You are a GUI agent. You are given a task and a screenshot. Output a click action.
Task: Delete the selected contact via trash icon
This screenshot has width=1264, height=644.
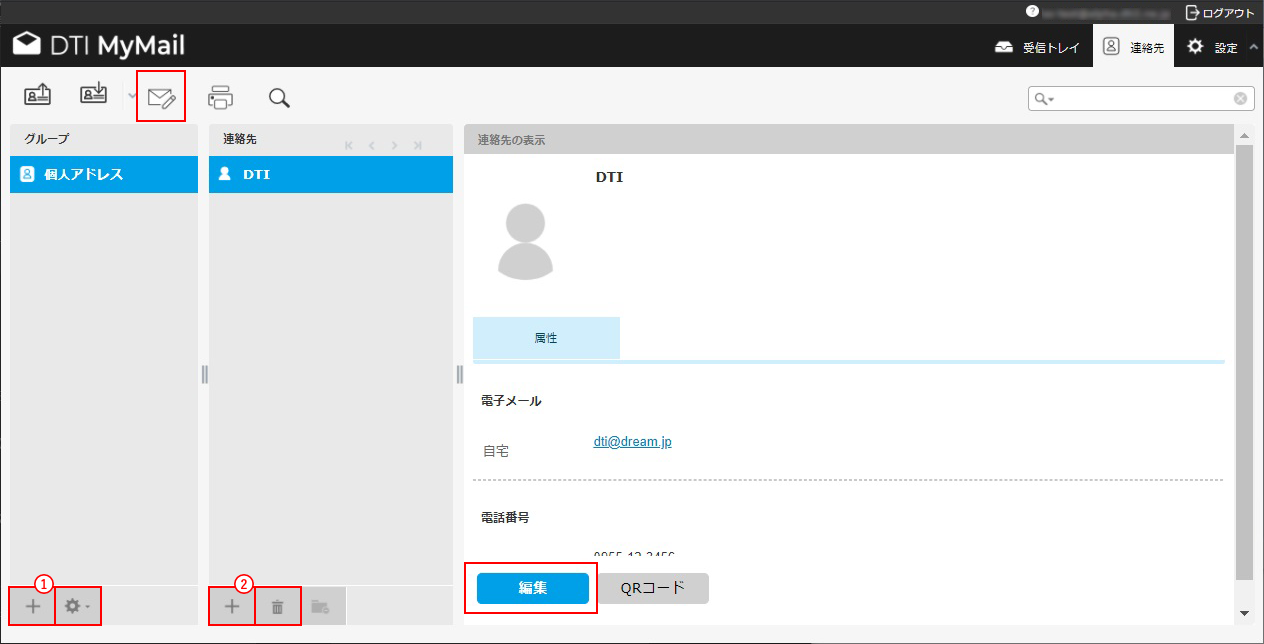(278, 606)
